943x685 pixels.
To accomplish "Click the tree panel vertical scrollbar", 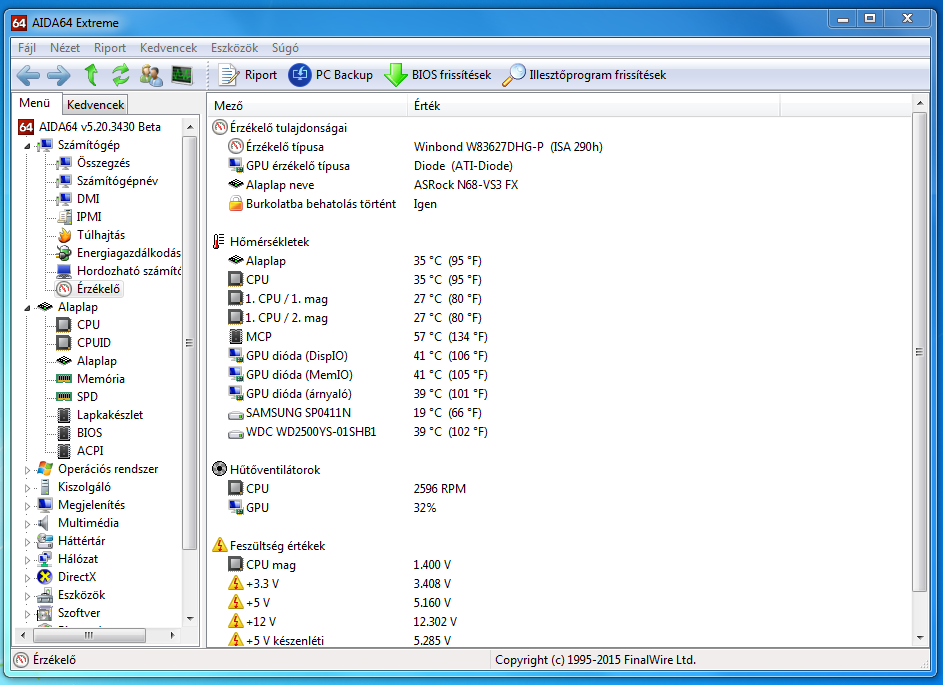I will 190,343.
